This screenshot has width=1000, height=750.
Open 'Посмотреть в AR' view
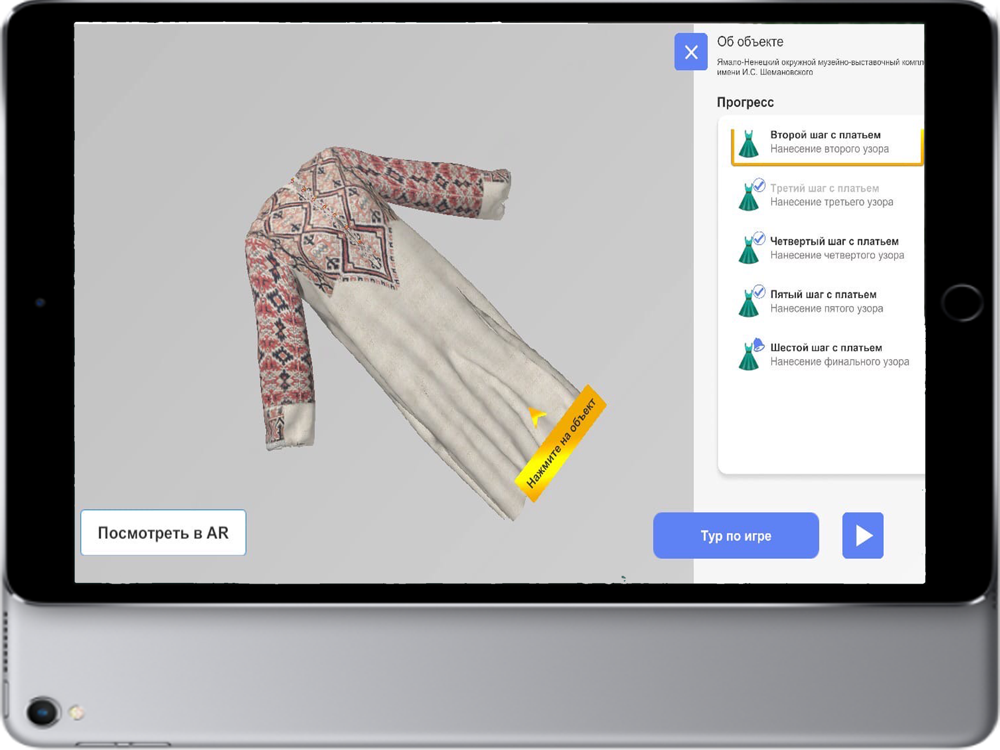click(x=163, y=533)
